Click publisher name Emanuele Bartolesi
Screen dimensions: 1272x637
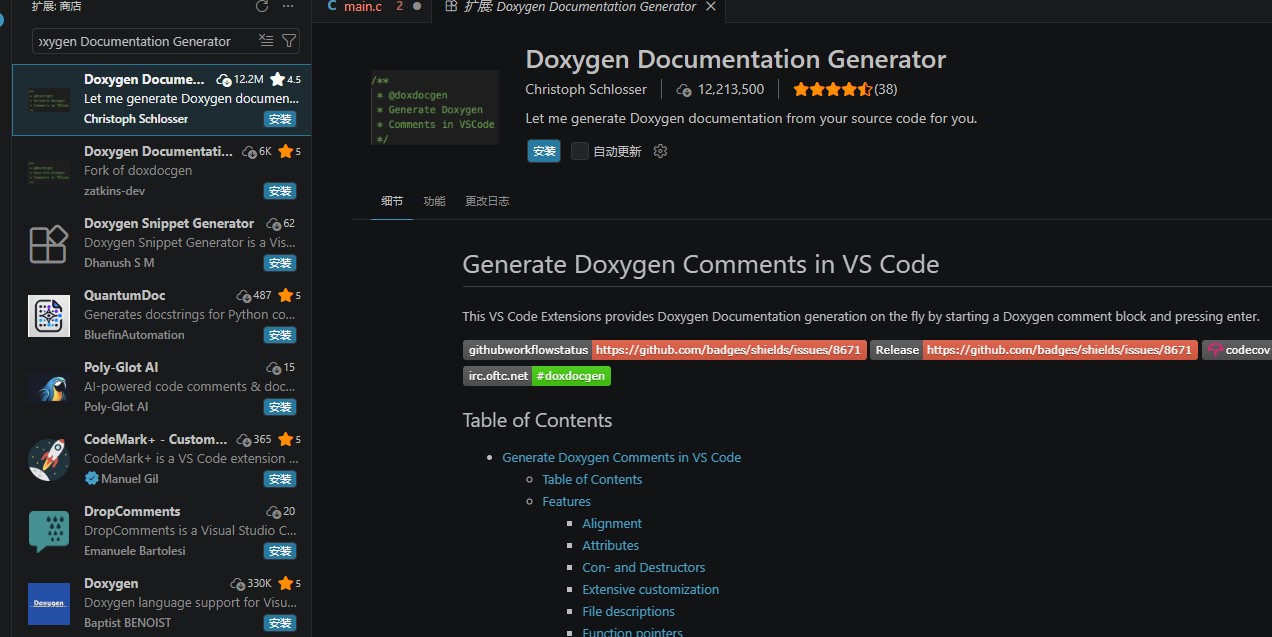(x=134, y=551)
